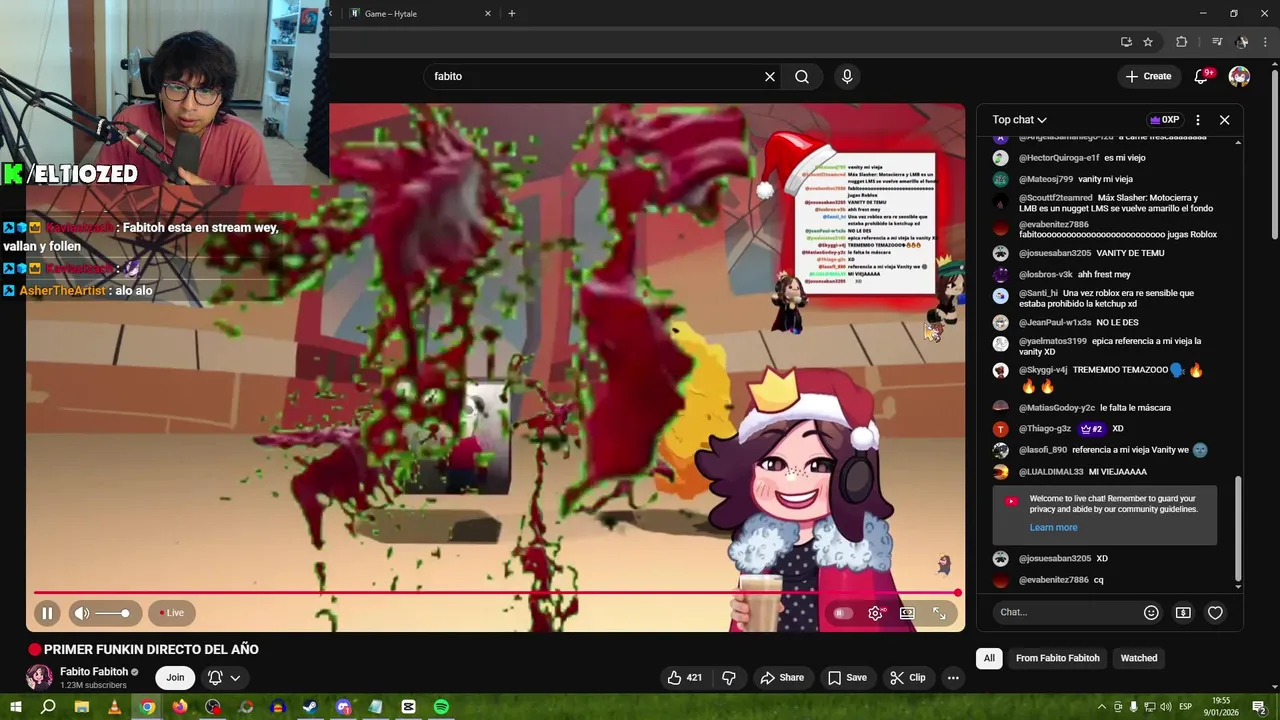This screenshot has height=720, width=1280.
Task: Switch to theater mode icon
Action: (907, 613)
